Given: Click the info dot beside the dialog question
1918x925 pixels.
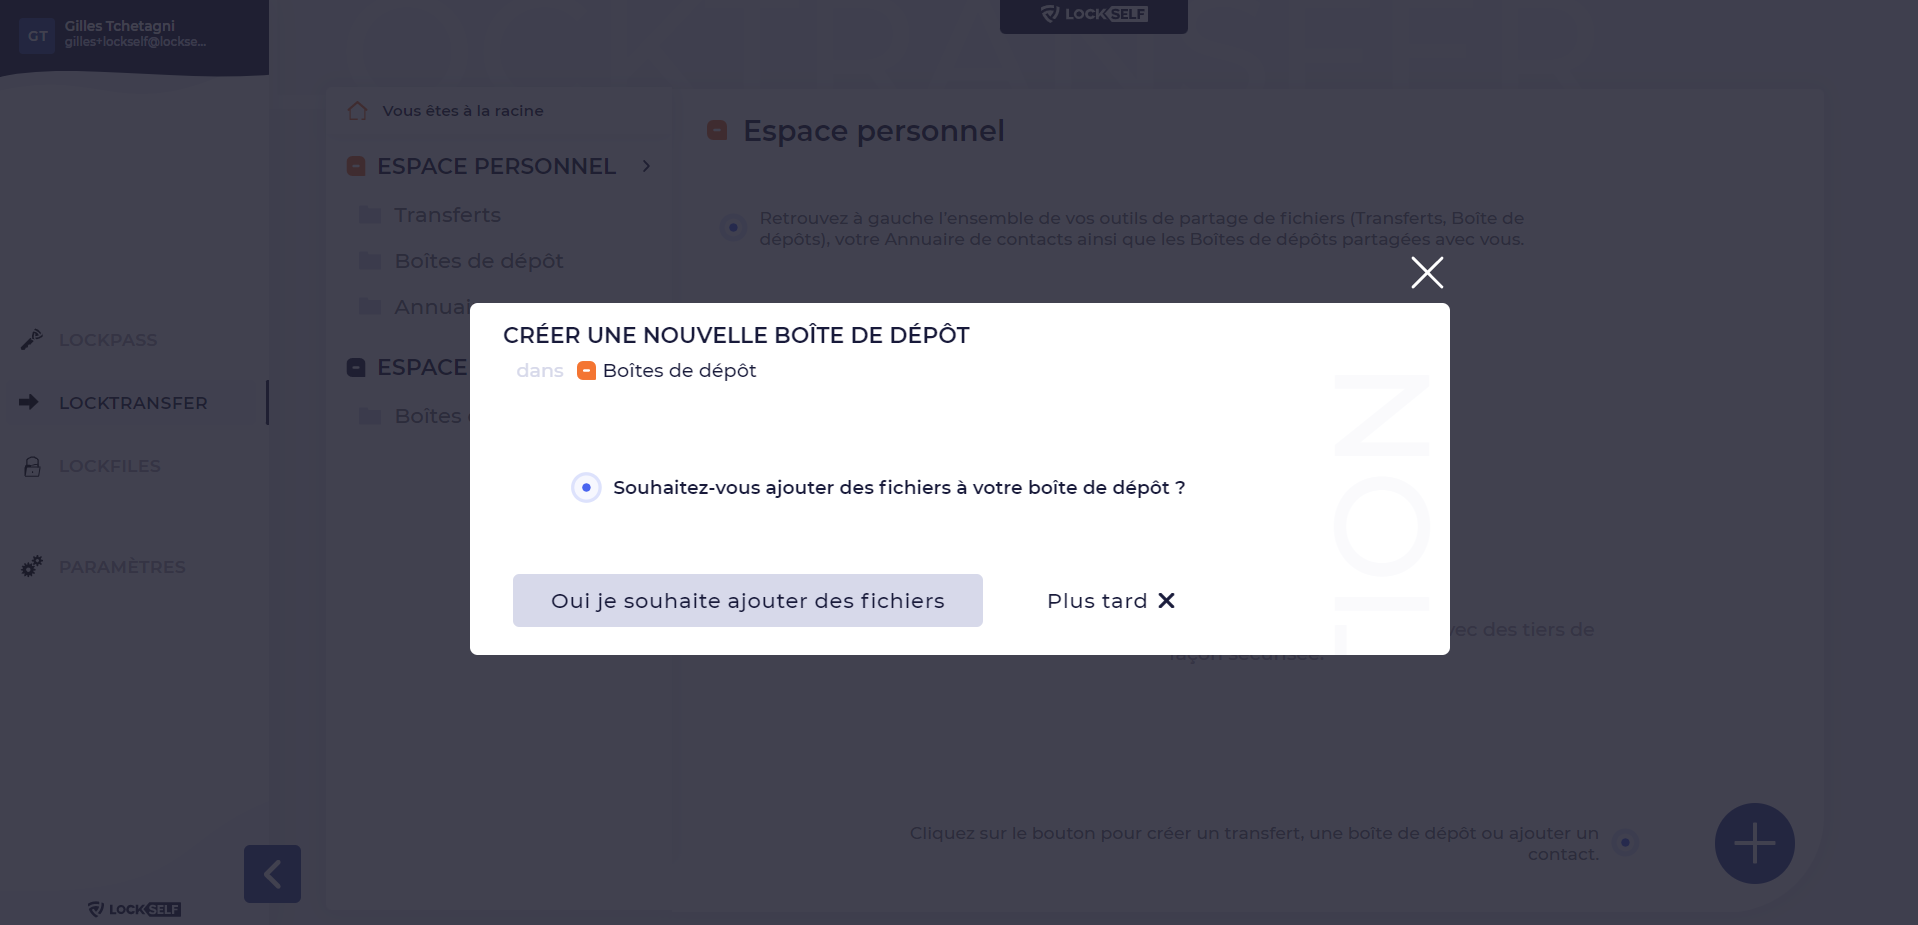Looking at the screenshot, I should coord(586,487).
